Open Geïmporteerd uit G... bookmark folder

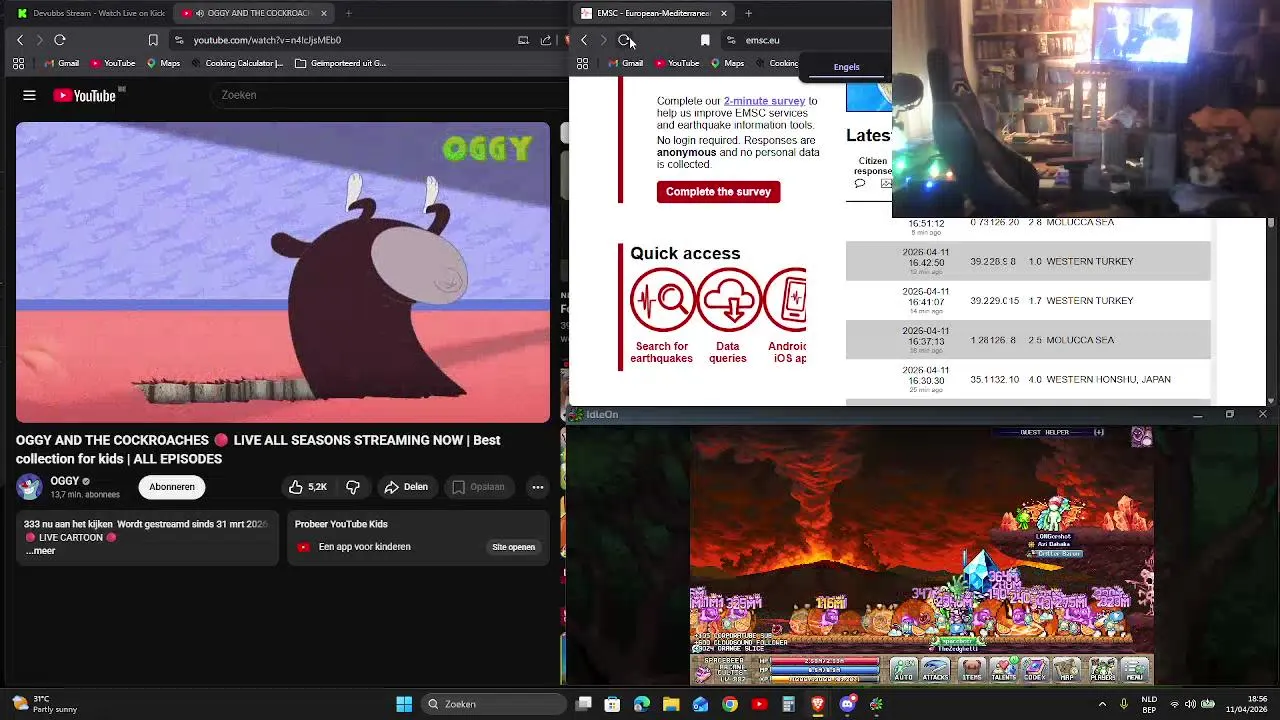(x=341, y=63)
